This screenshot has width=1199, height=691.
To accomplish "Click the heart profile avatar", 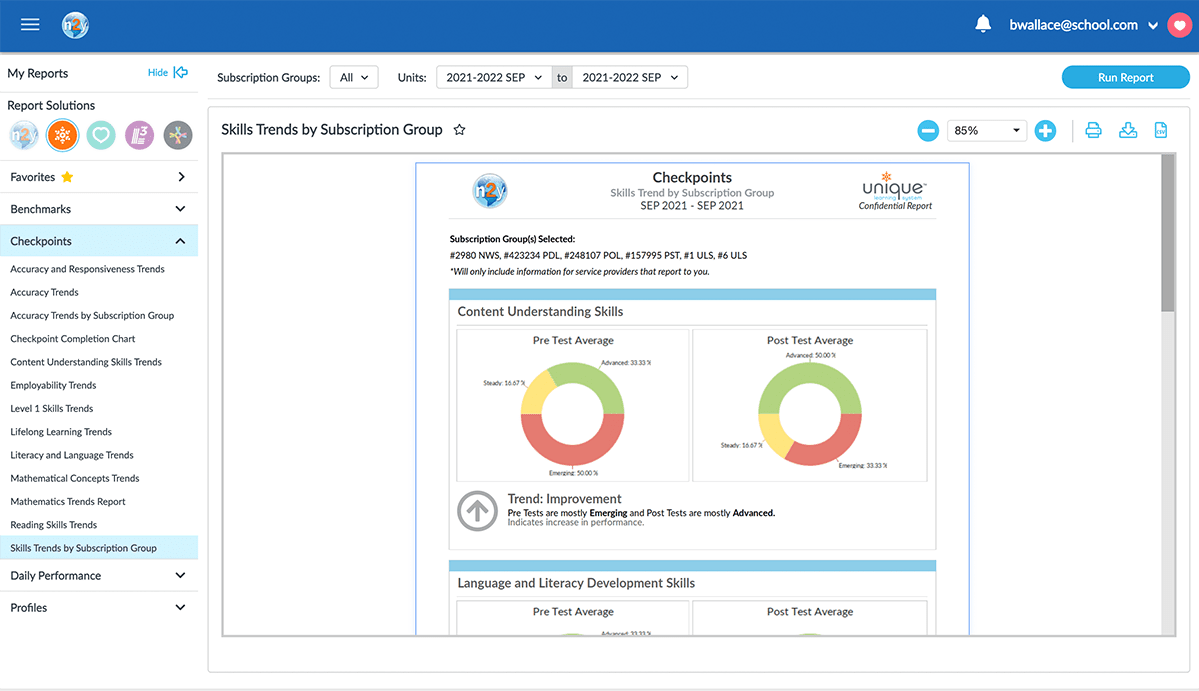I will tap(1179, 25).
